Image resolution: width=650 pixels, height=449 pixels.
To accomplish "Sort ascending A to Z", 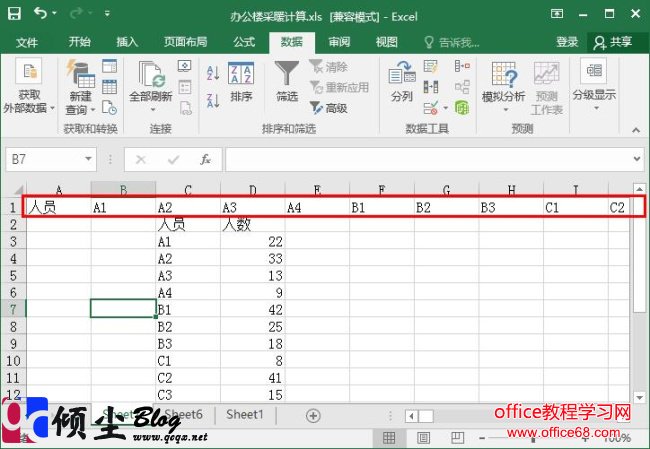I will pyautogui.click(x=213, y=73).
